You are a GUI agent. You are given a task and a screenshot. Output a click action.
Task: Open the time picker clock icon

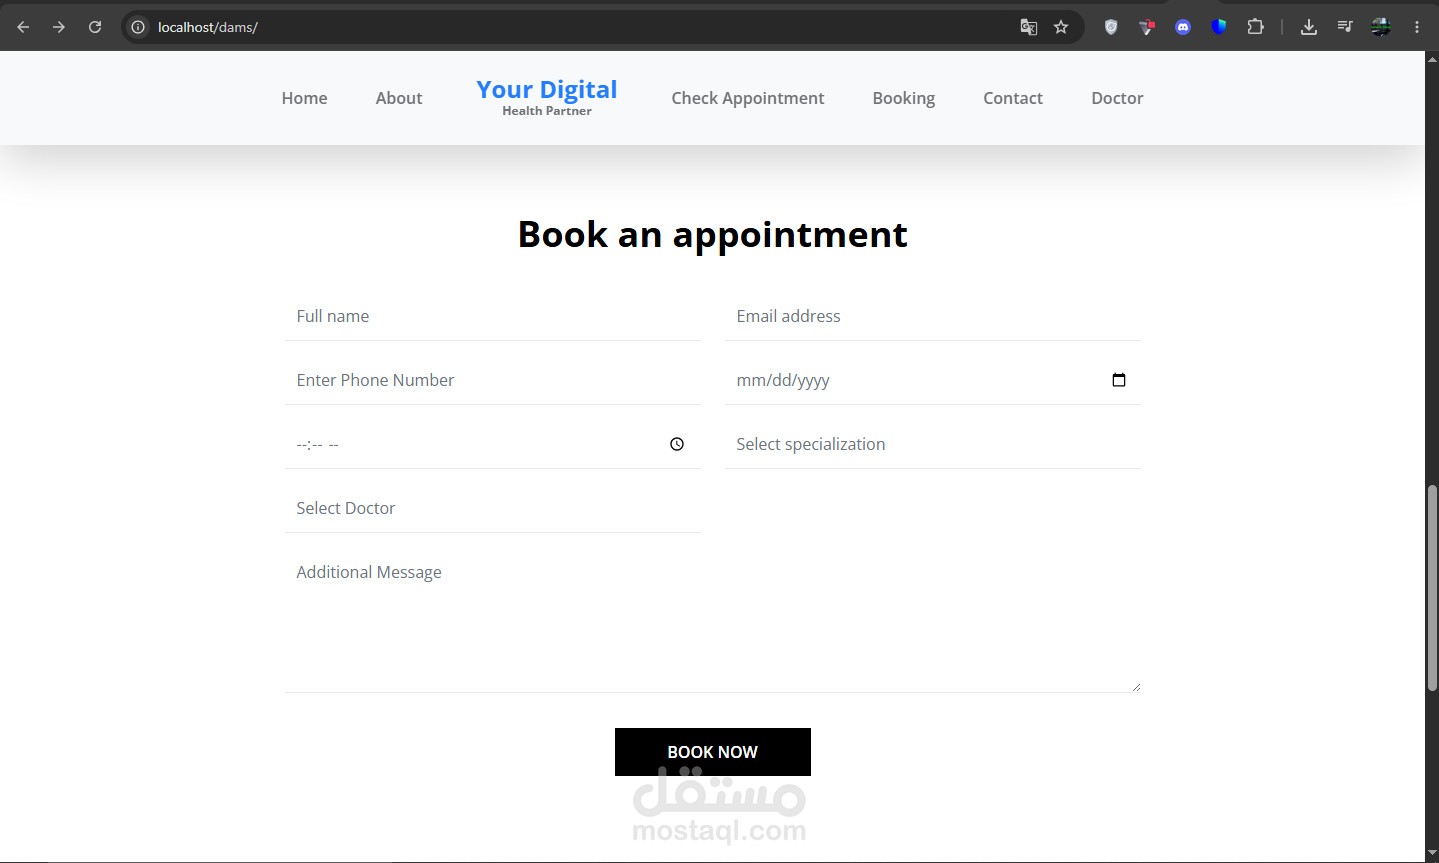677,444
